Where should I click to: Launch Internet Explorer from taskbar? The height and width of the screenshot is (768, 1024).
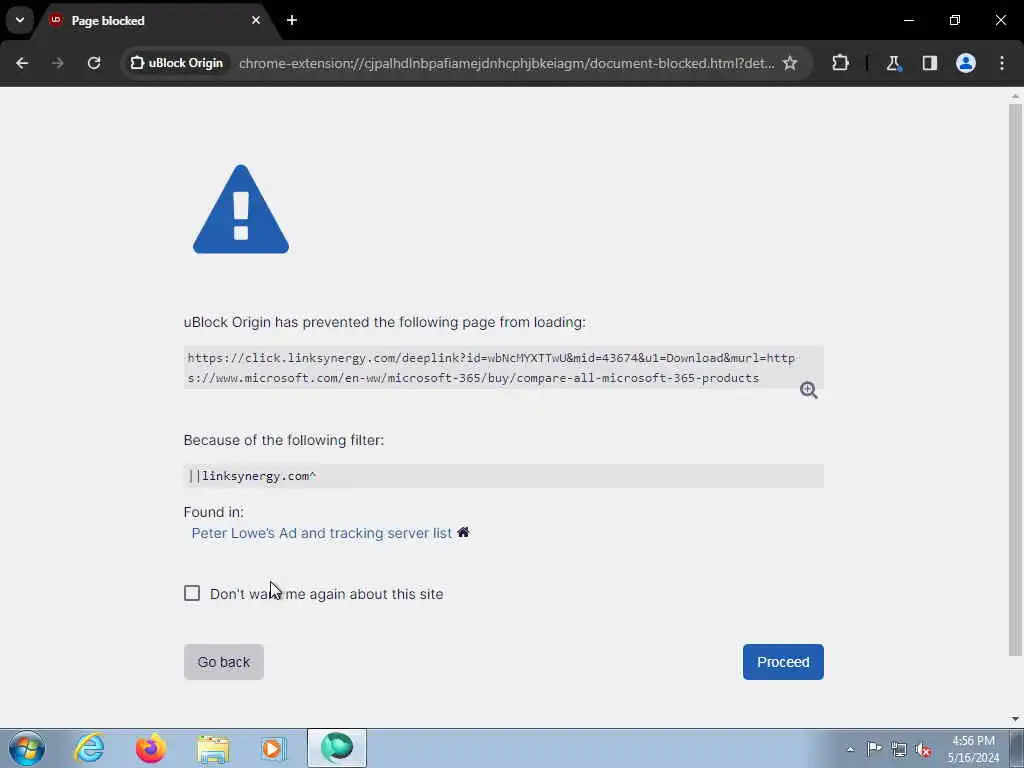pos(89,748)
